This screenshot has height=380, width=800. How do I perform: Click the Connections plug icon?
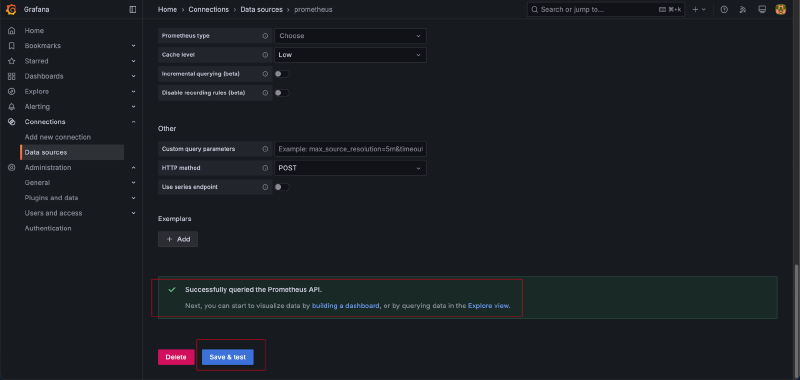click(11, 122)
